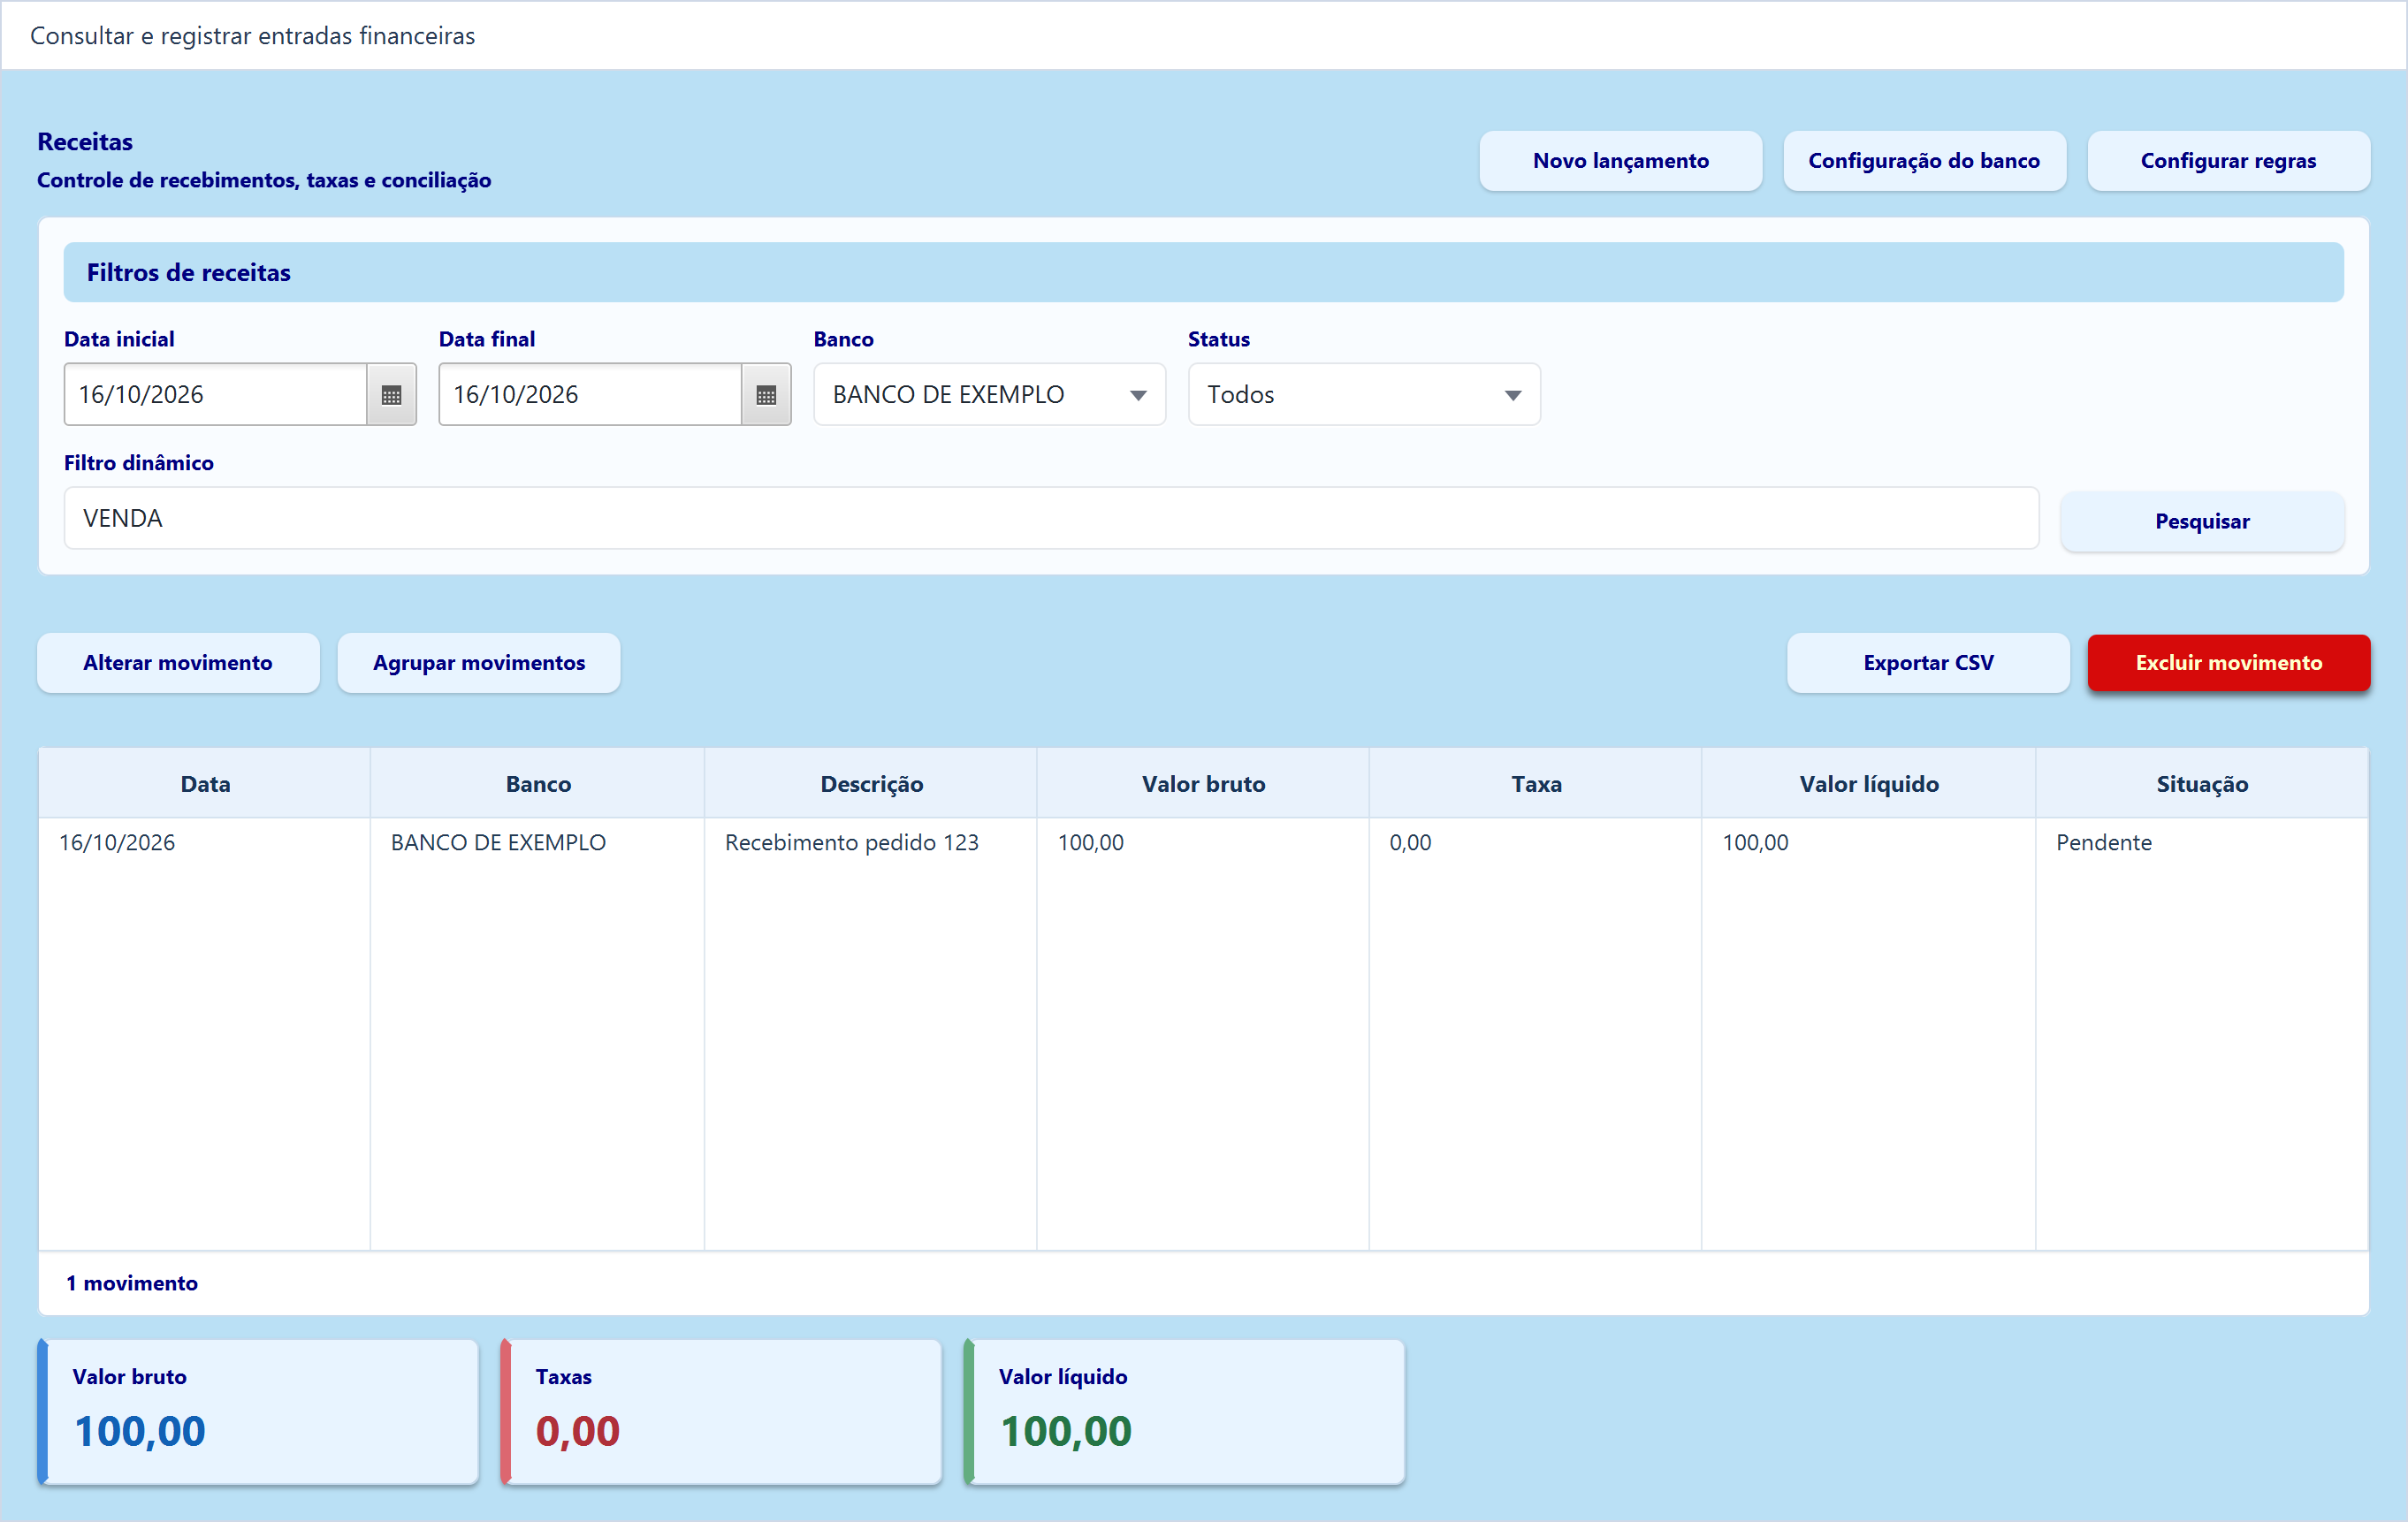Image resolution: width=2408 pixels, height=1522 pixels.
Task: Click into the Data final date field
Action: [x=590, y=395]
